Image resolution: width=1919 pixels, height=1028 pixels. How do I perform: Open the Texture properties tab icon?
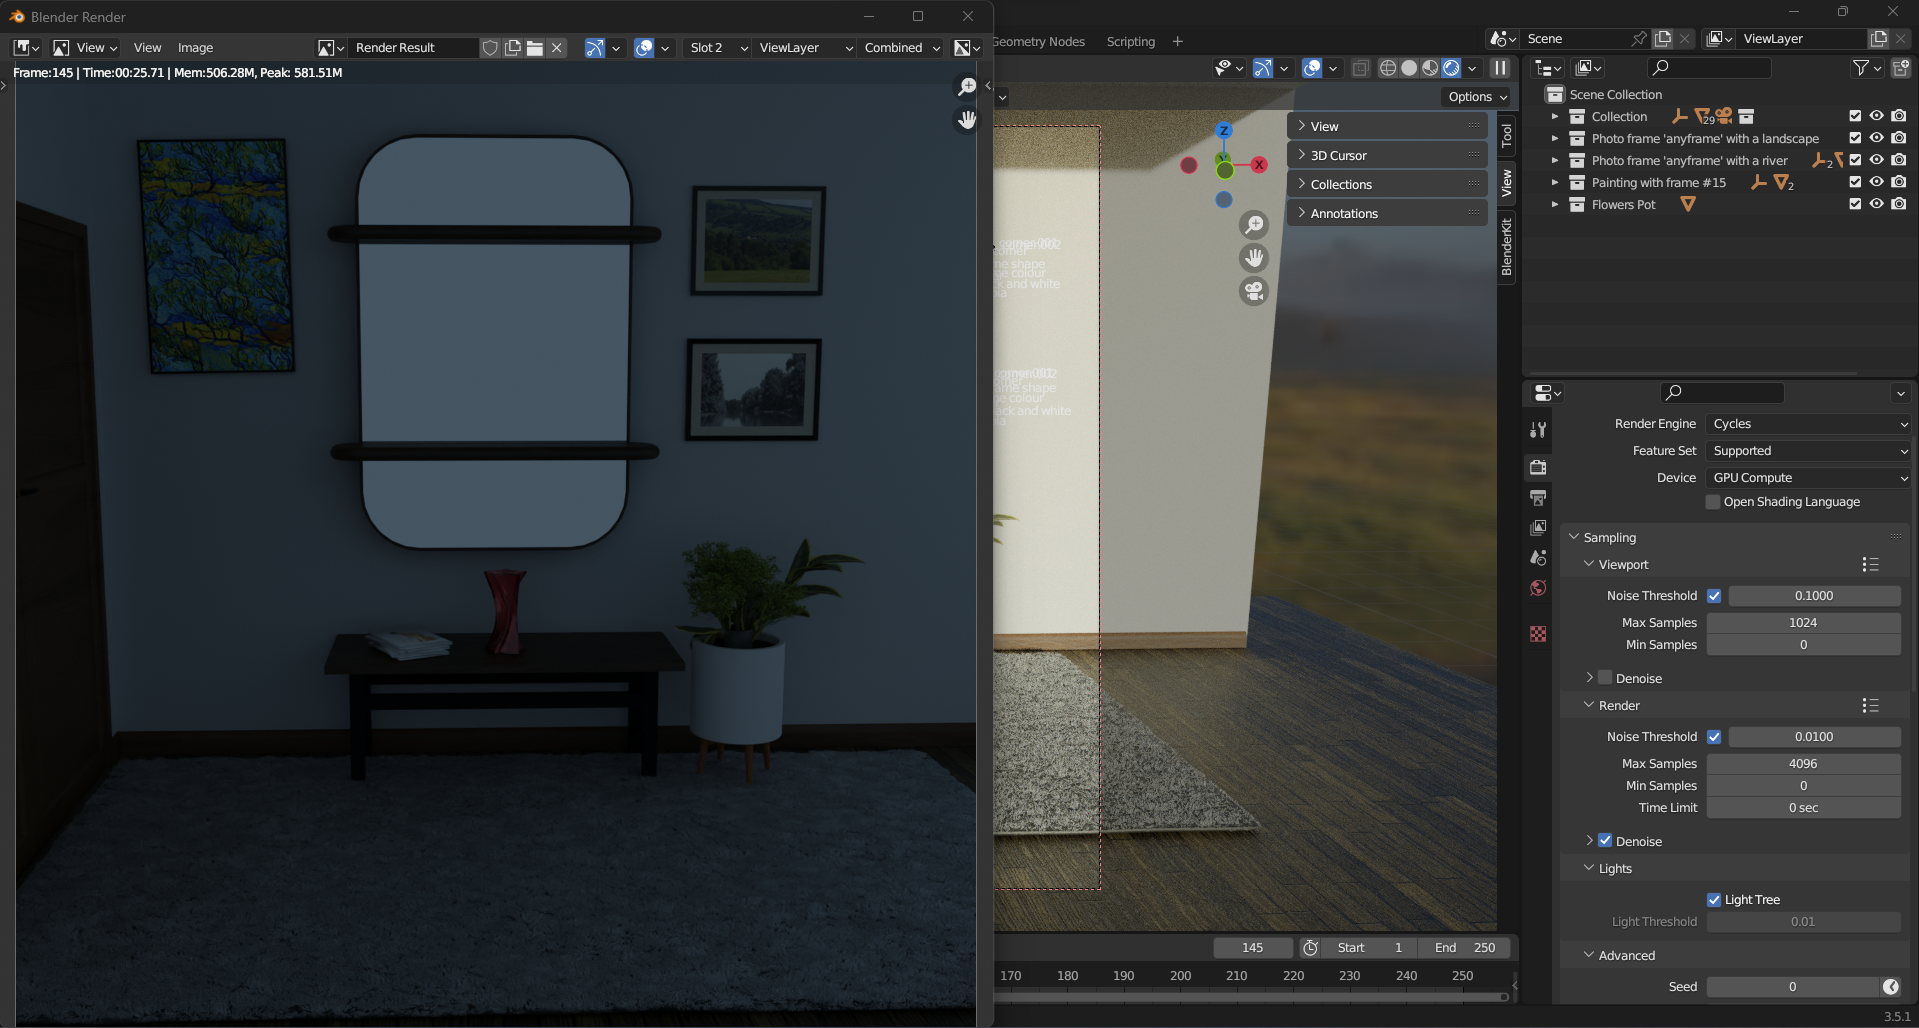tap(1538, 634)
